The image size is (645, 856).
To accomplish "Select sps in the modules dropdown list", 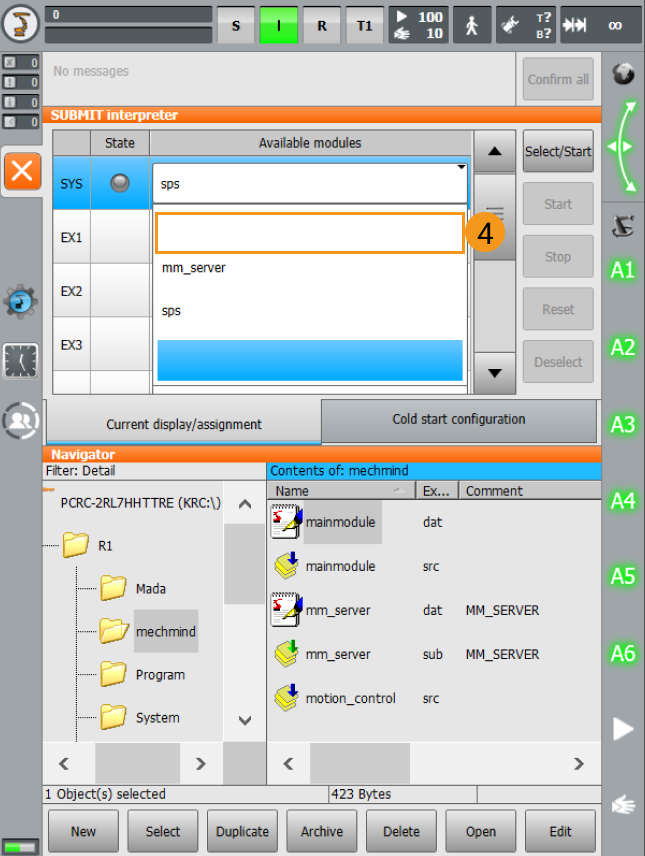I will click(310, 311).
